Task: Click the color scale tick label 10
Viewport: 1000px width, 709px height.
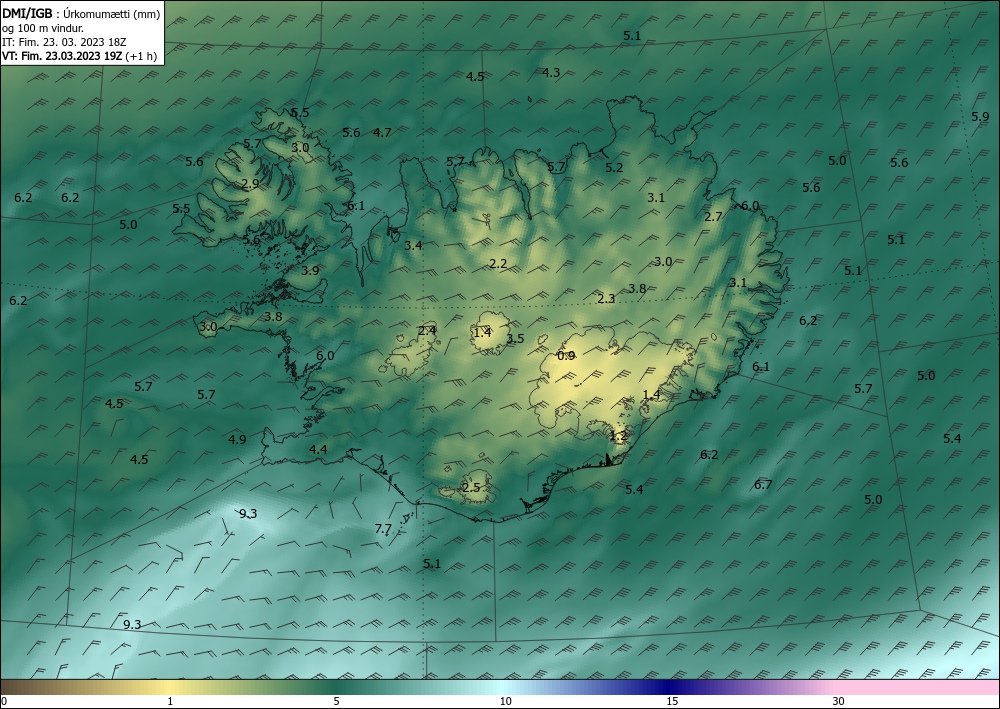Action: 505,702
